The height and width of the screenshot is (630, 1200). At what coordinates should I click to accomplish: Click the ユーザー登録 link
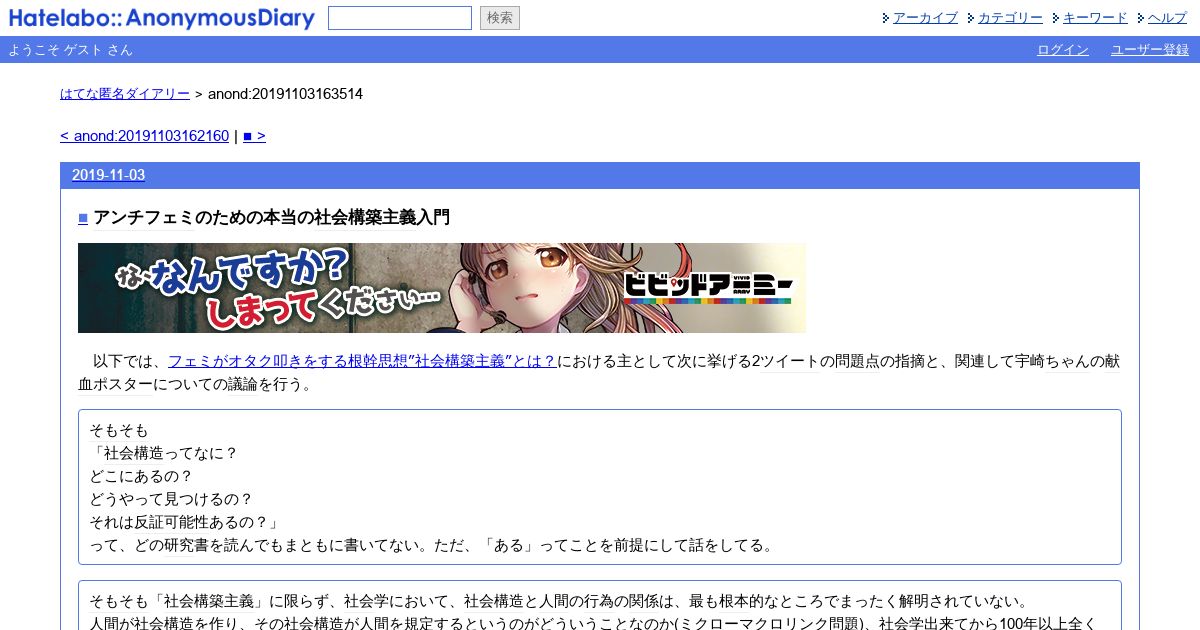pos(1150,50)
